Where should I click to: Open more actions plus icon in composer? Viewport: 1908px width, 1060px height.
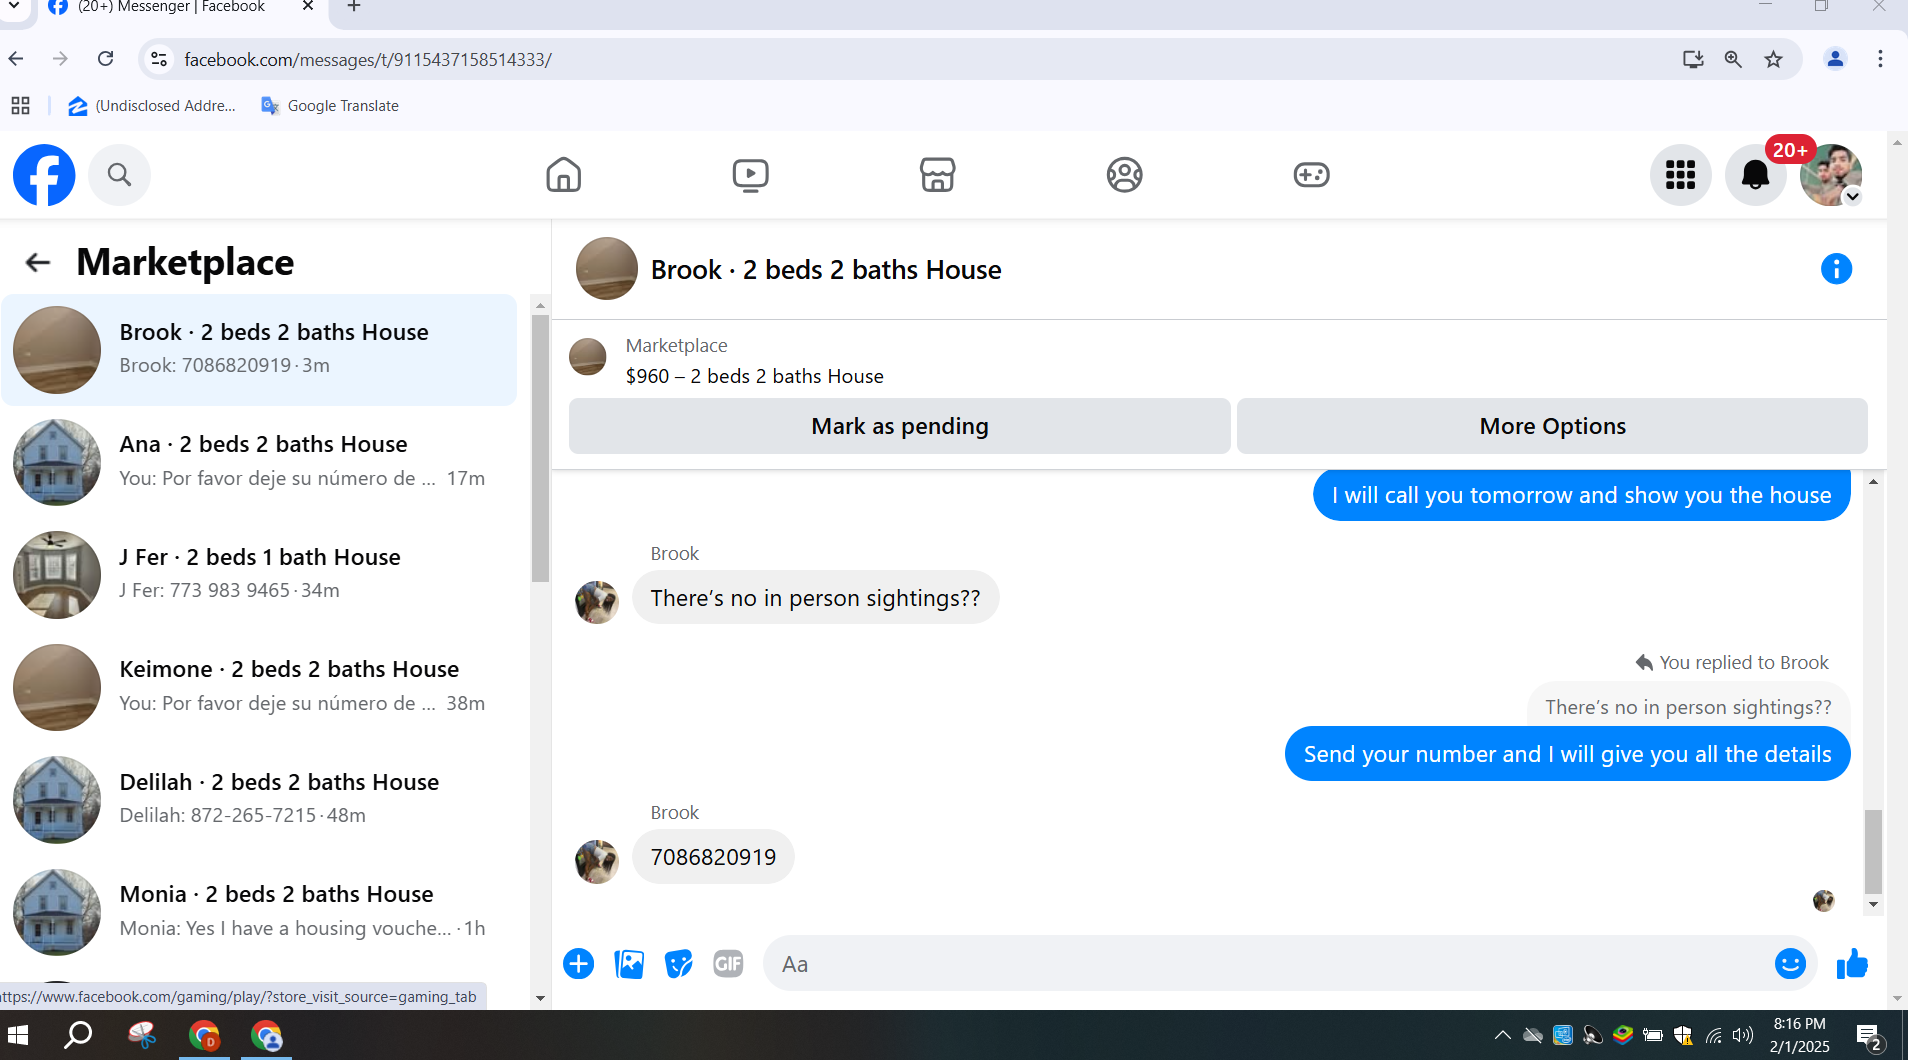(578, 964)
